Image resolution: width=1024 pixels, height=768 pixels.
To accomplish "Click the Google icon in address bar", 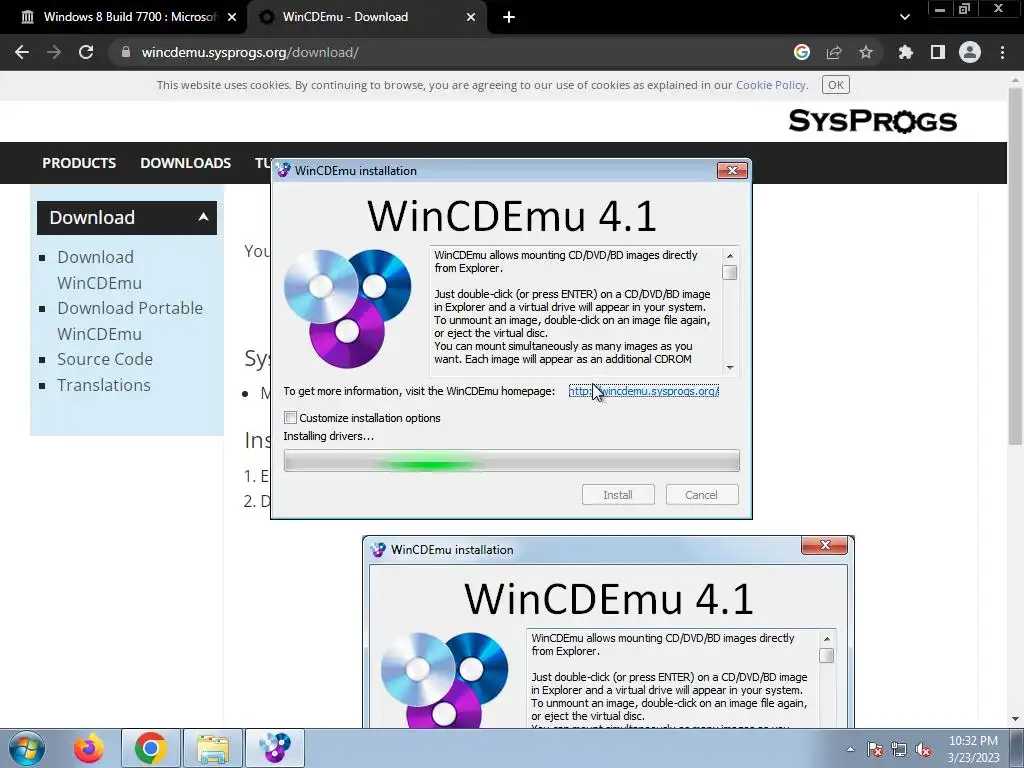I will [802, 52].
